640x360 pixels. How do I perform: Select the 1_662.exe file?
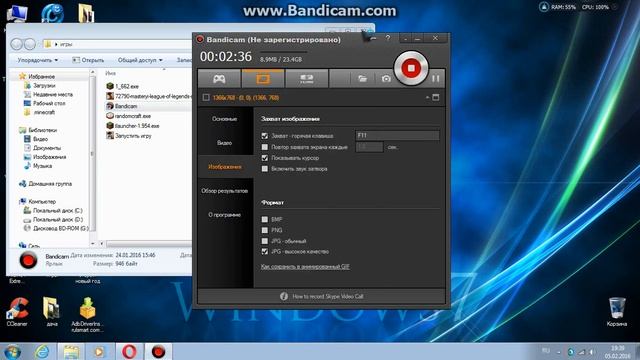[127, 86]
